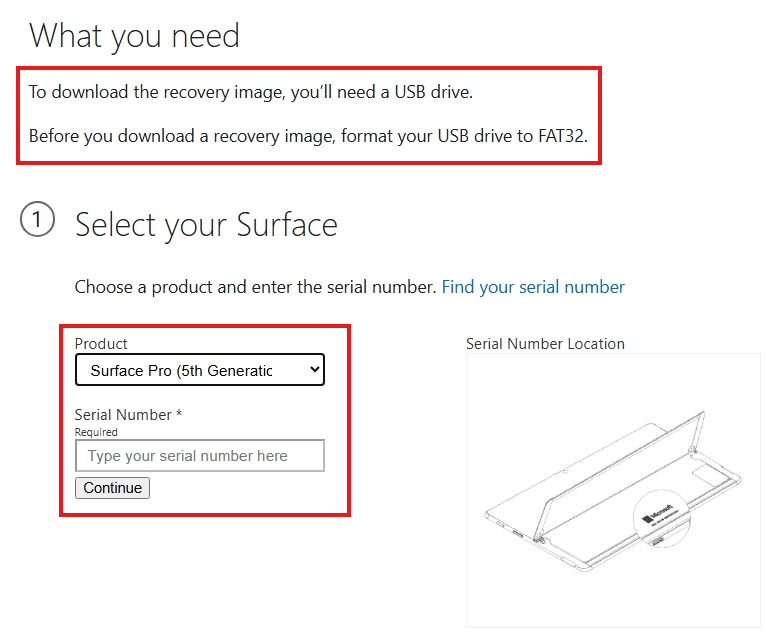This screenshot has width=766, height=638.
Task: Click the tablet edge ports in illustration
Action: [511, 530]
